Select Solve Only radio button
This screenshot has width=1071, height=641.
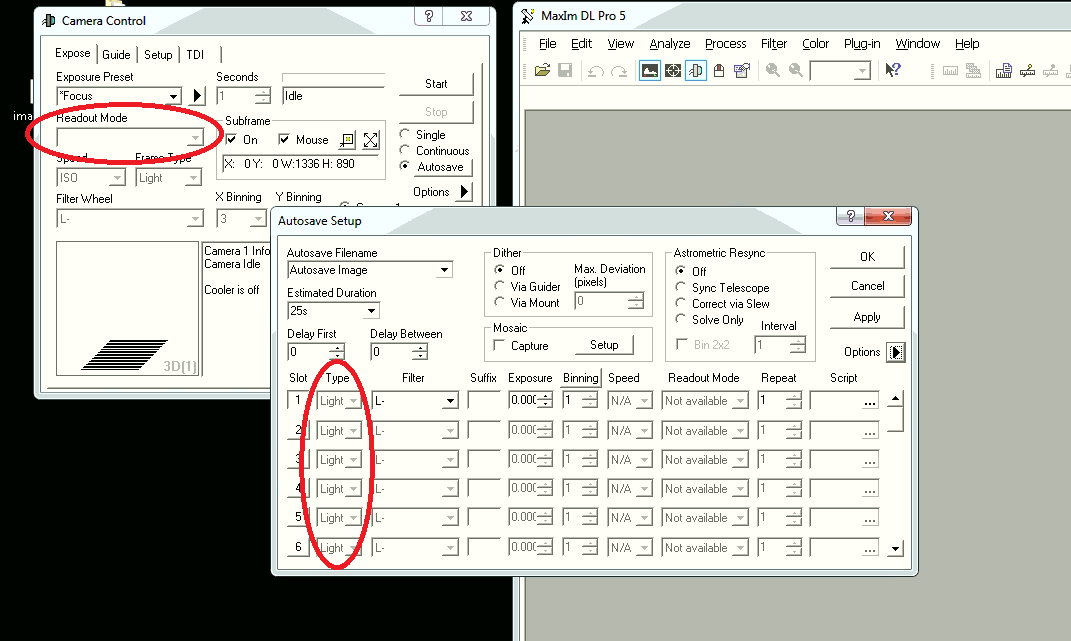(x=680, y=319)
